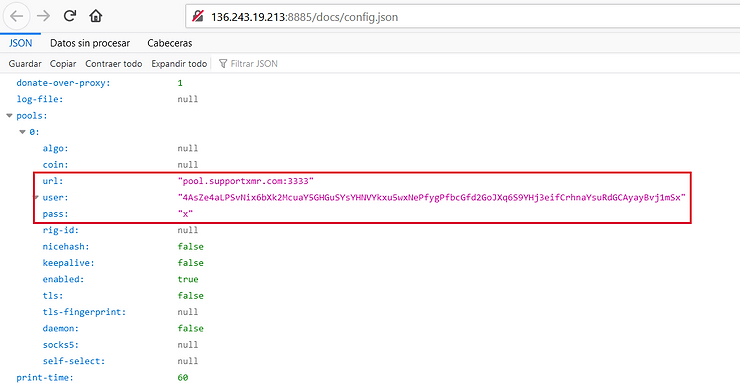Viewport: 740px width, 387px height.
Task: Collapse the pools node
Action: [x=9, y=116]
